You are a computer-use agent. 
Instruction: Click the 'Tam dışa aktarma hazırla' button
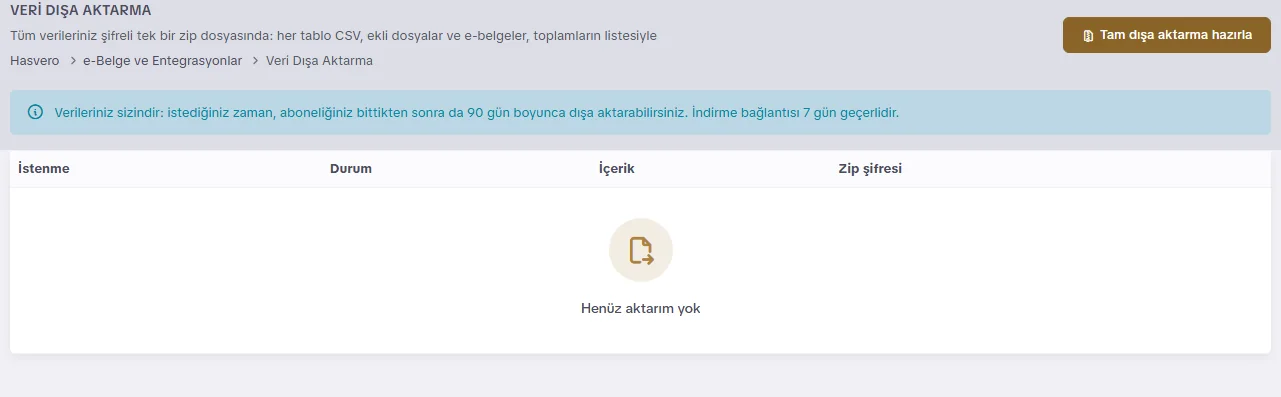tap(1166, 35)
